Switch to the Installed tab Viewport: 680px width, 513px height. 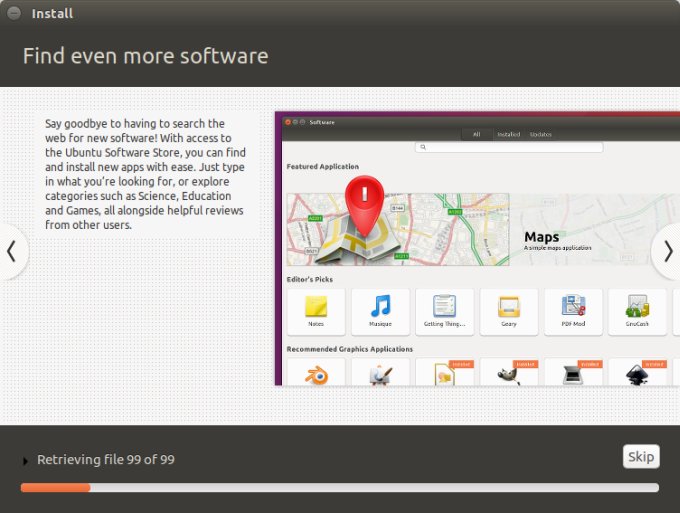point(508,134)
